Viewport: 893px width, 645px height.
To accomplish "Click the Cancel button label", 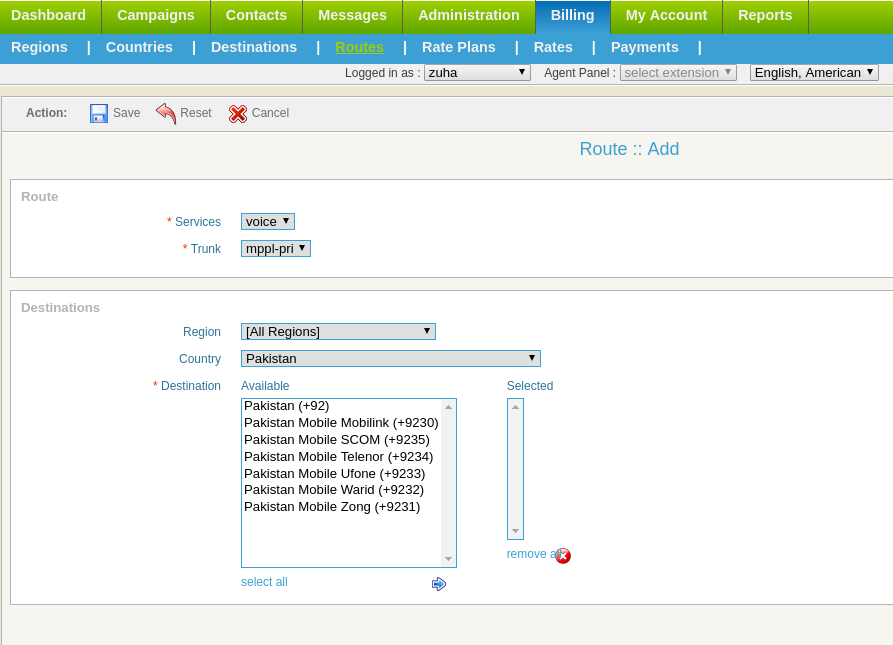I will point(271,113).
